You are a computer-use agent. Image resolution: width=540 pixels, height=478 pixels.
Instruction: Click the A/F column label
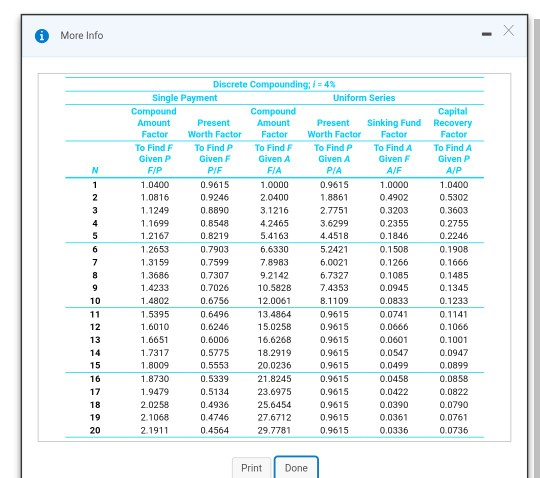coord(394,170)
